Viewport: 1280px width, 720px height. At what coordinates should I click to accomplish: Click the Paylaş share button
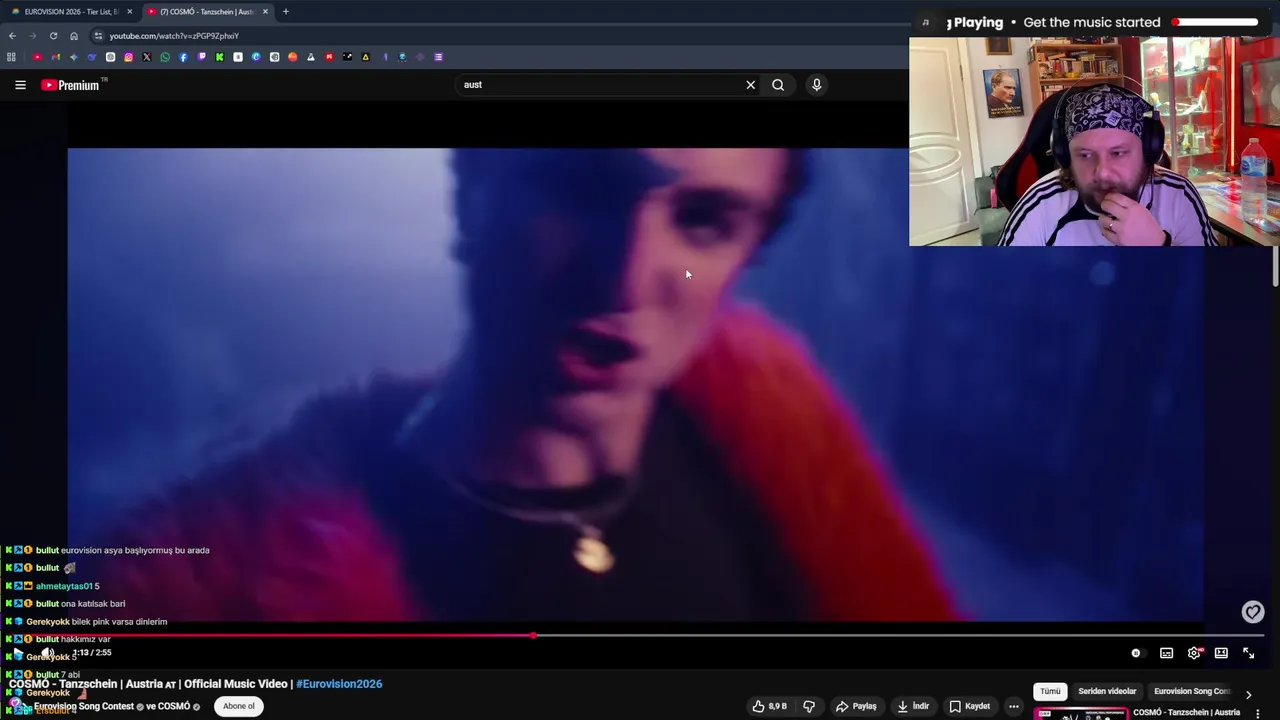[x=856, y=706]
